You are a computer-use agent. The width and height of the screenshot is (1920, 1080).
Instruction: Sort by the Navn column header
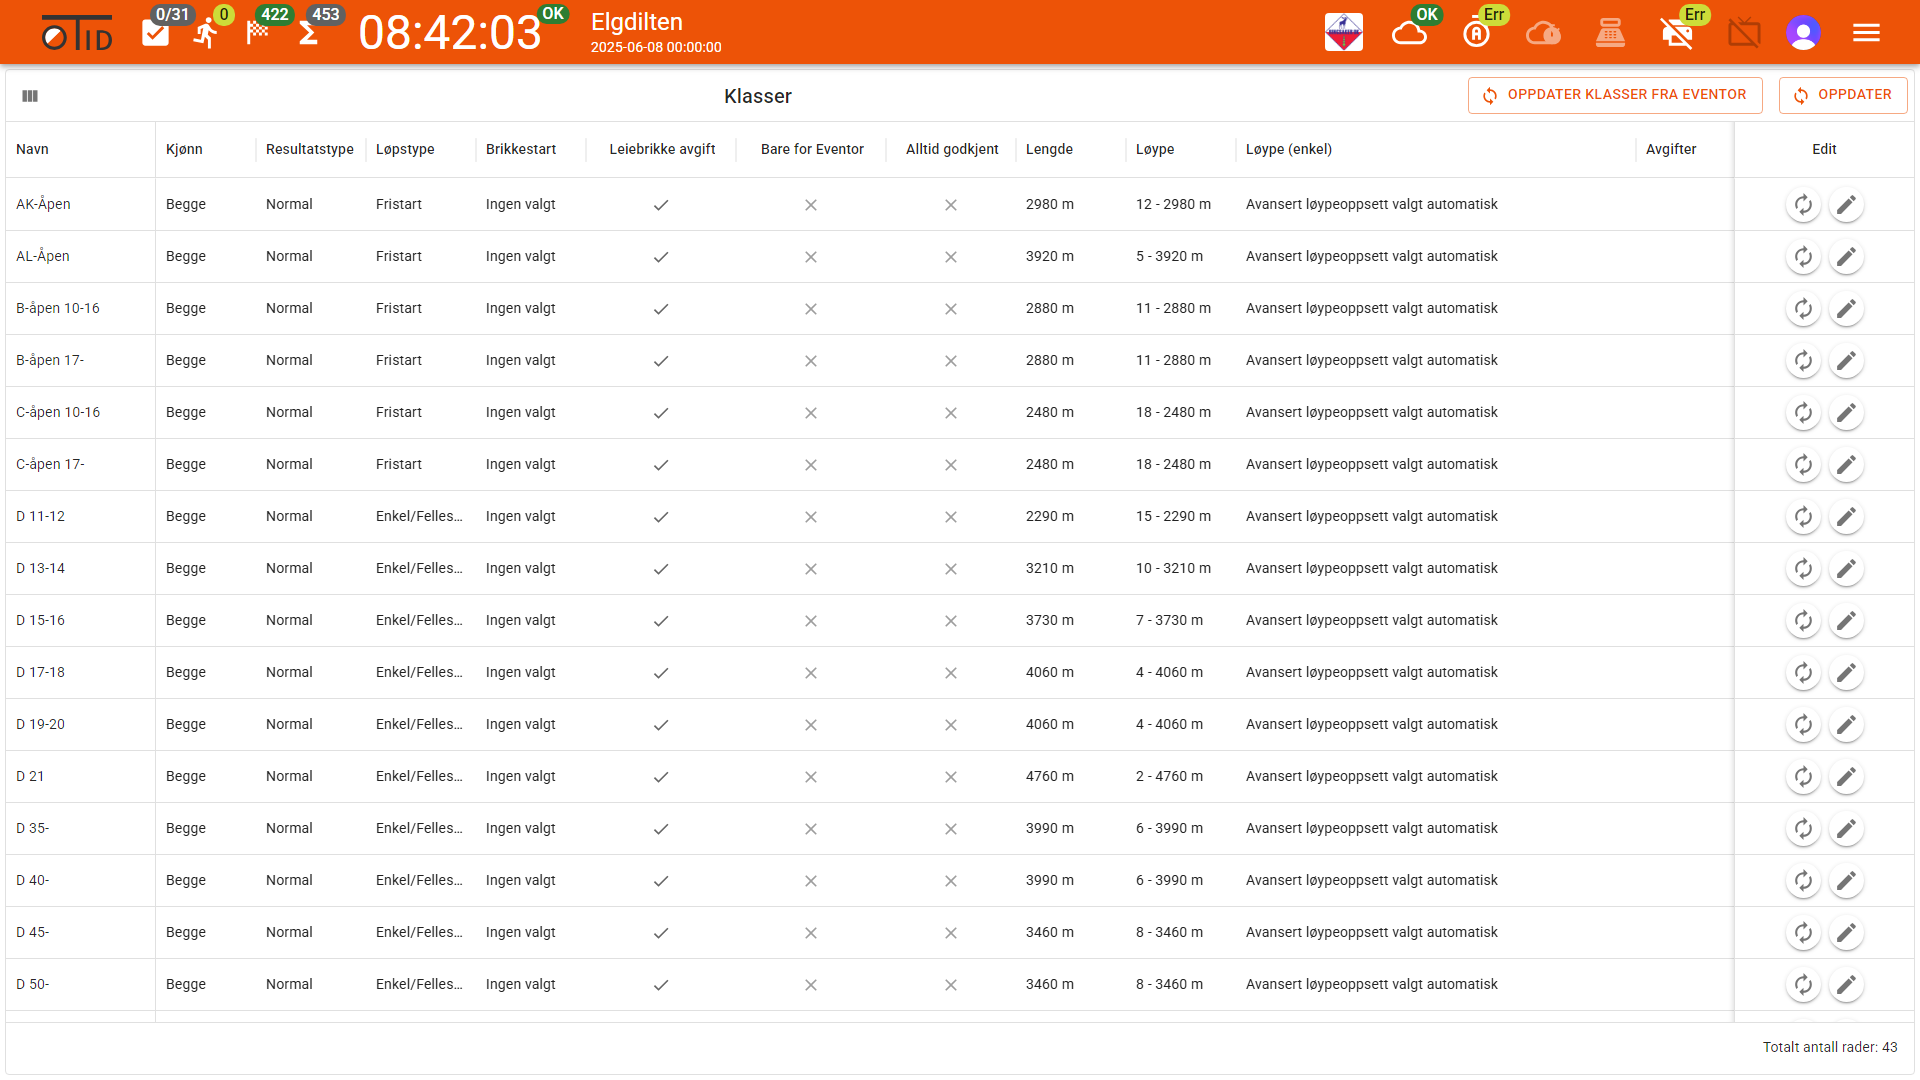point(32,149)
